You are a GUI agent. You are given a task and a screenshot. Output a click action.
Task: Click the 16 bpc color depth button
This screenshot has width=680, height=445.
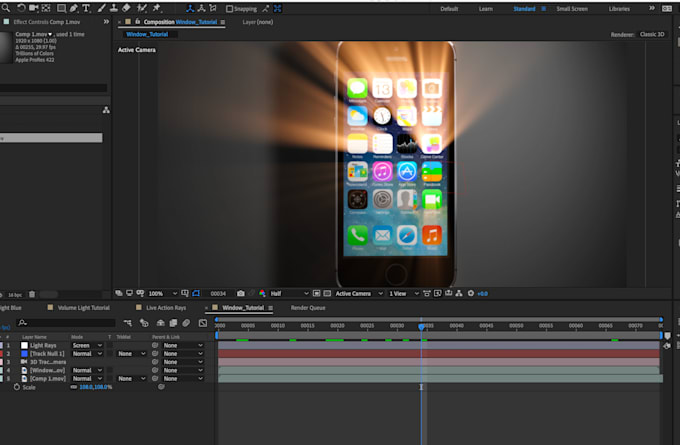click(15, 295)
